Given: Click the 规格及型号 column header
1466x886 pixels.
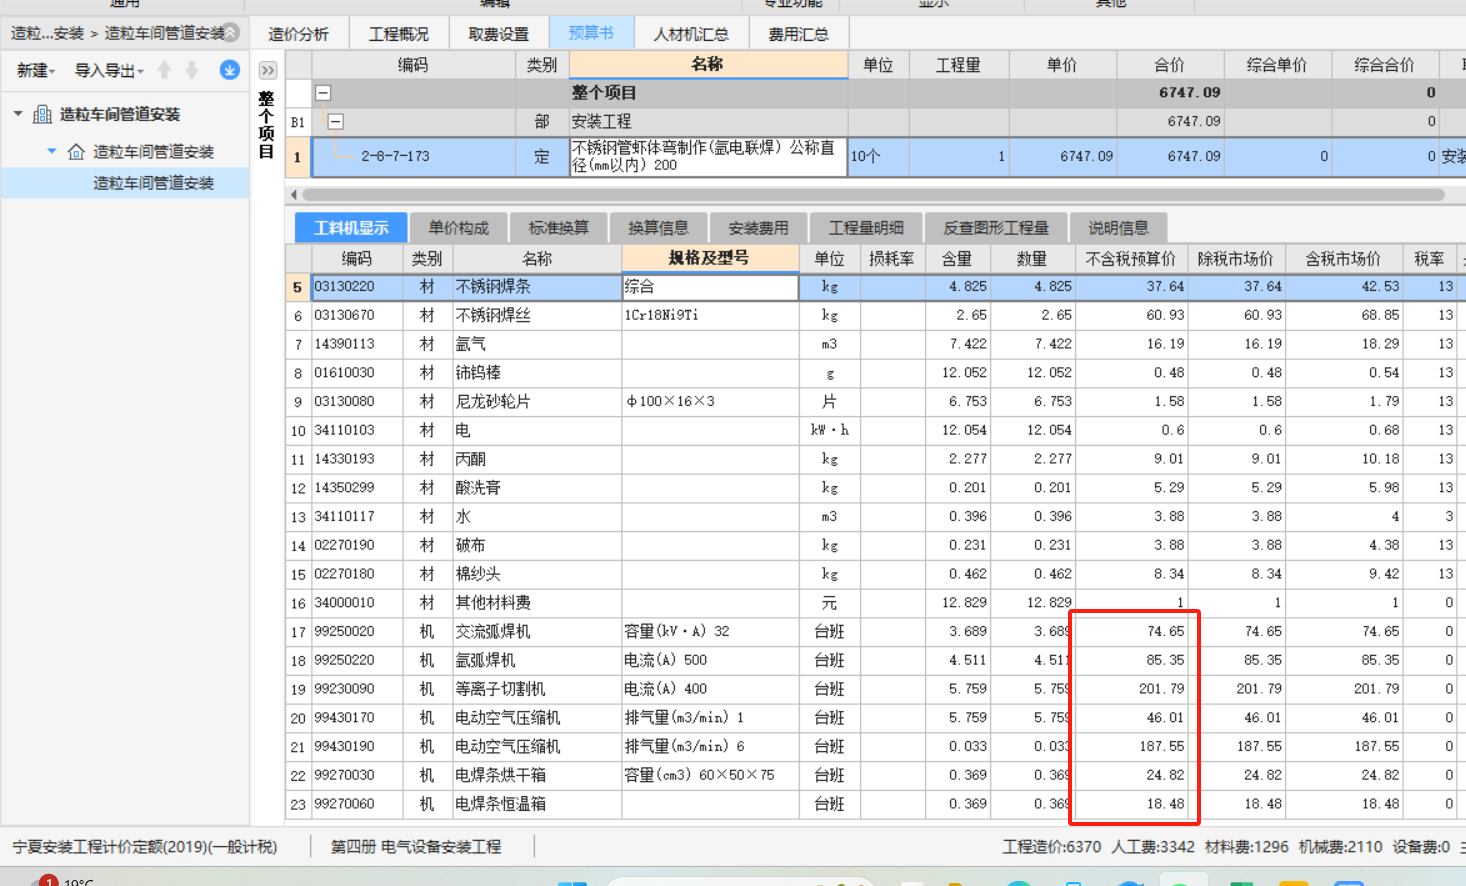Looking at the screenshot, I should (x=709, y=258).
